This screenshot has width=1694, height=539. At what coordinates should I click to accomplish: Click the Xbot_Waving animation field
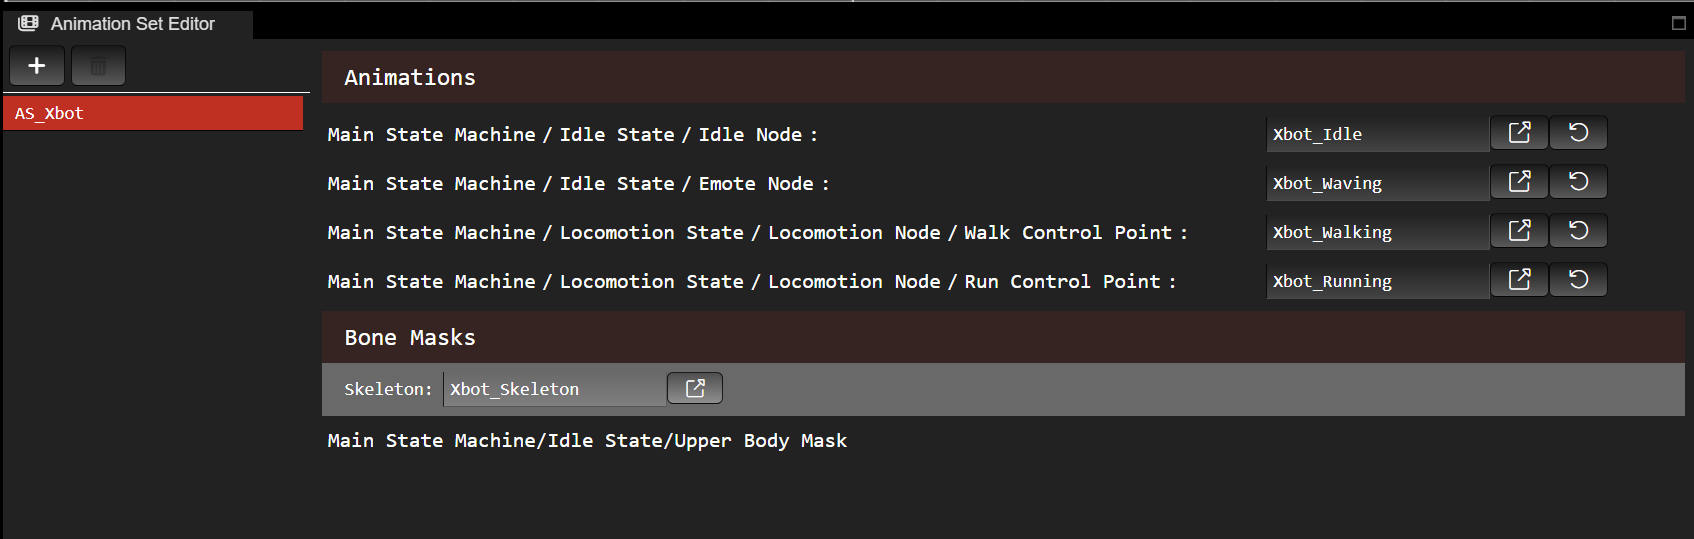[x=1377, y=183]
